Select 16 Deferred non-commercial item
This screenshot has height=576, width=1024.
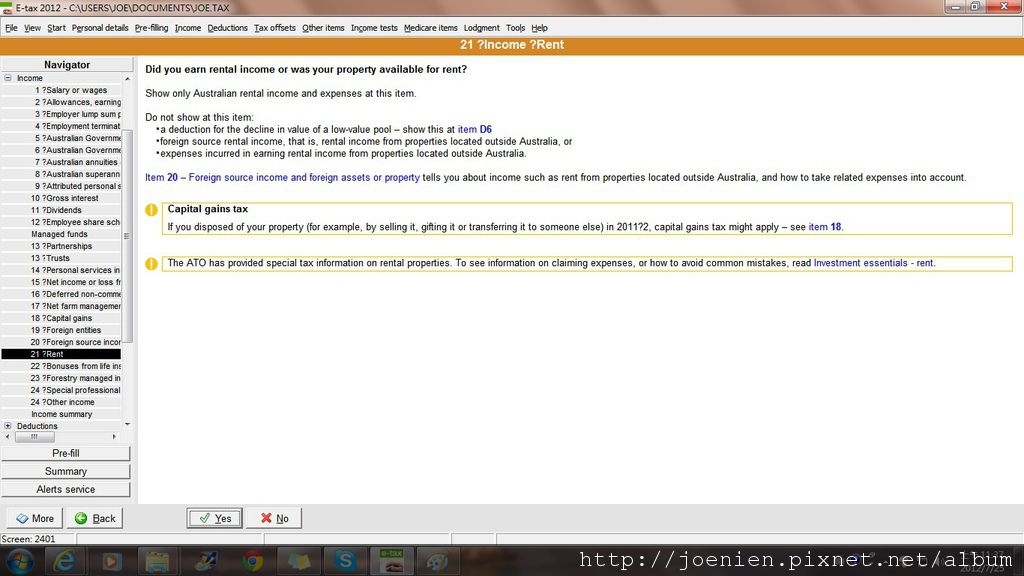tap(76, 294)
